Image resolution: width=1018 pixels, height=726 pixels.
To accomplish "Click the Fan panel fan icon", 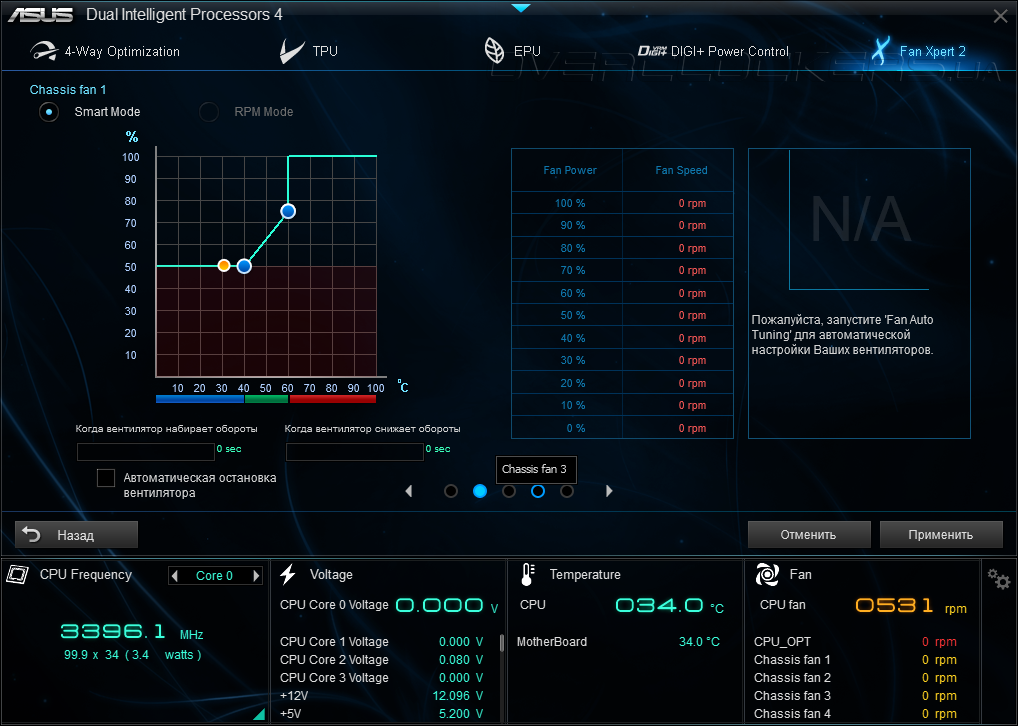I will click(767, 574).
